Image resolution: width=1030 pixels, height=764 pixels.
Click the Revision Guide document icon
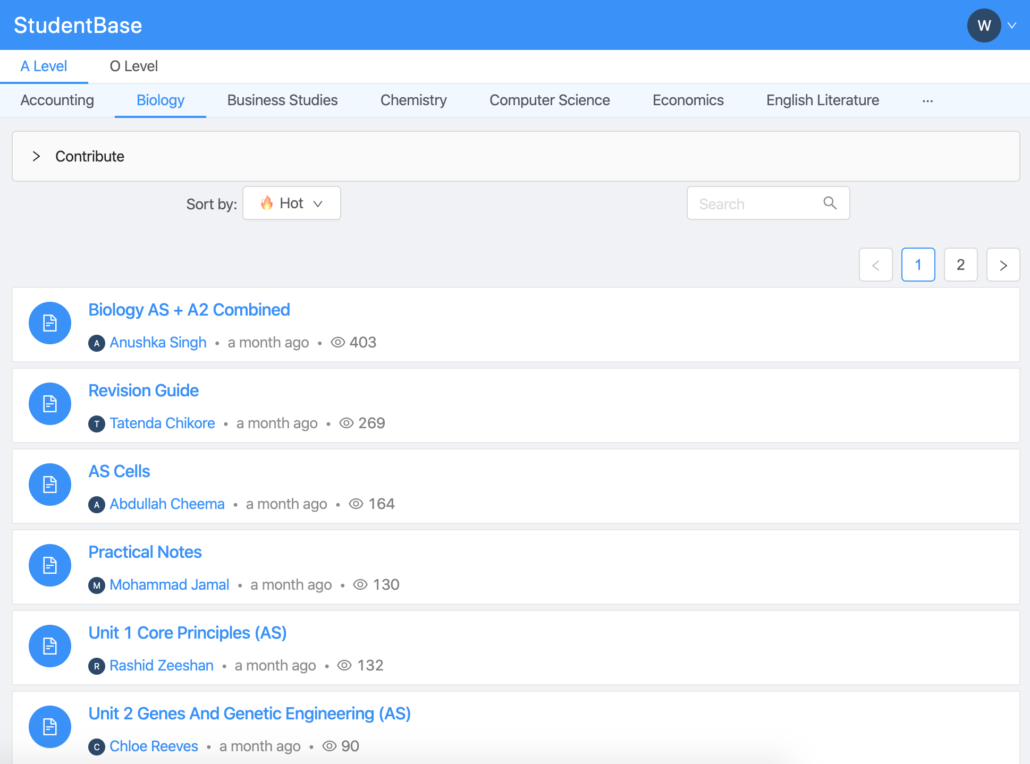pos(50,404)
